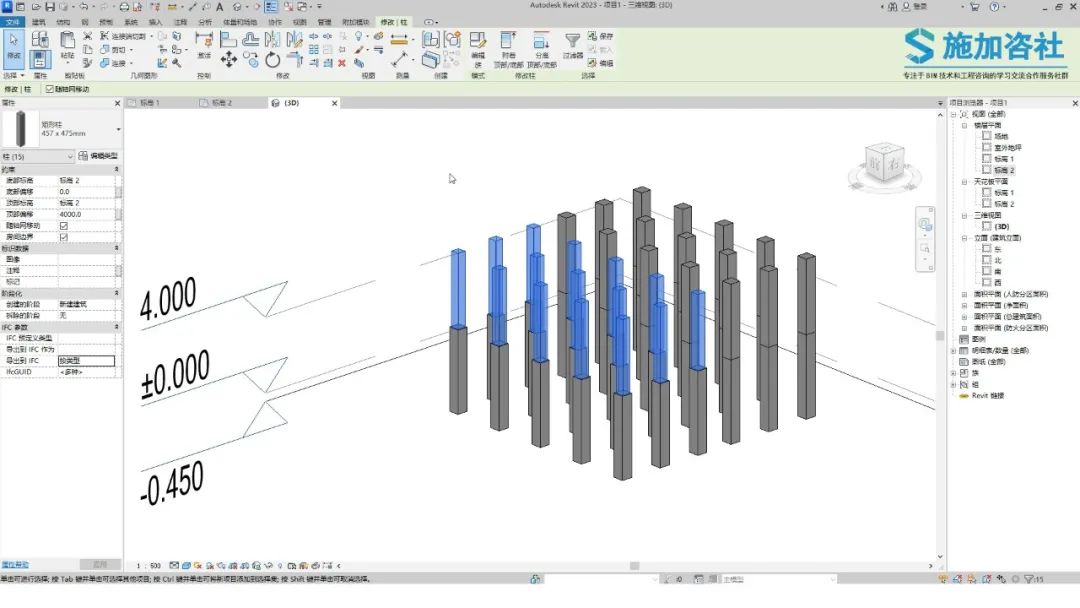Viewport: 1080px width, 608px height.
Task: Click the Text 'A' icon in quick access toolbar
Action: click(220, 7)
